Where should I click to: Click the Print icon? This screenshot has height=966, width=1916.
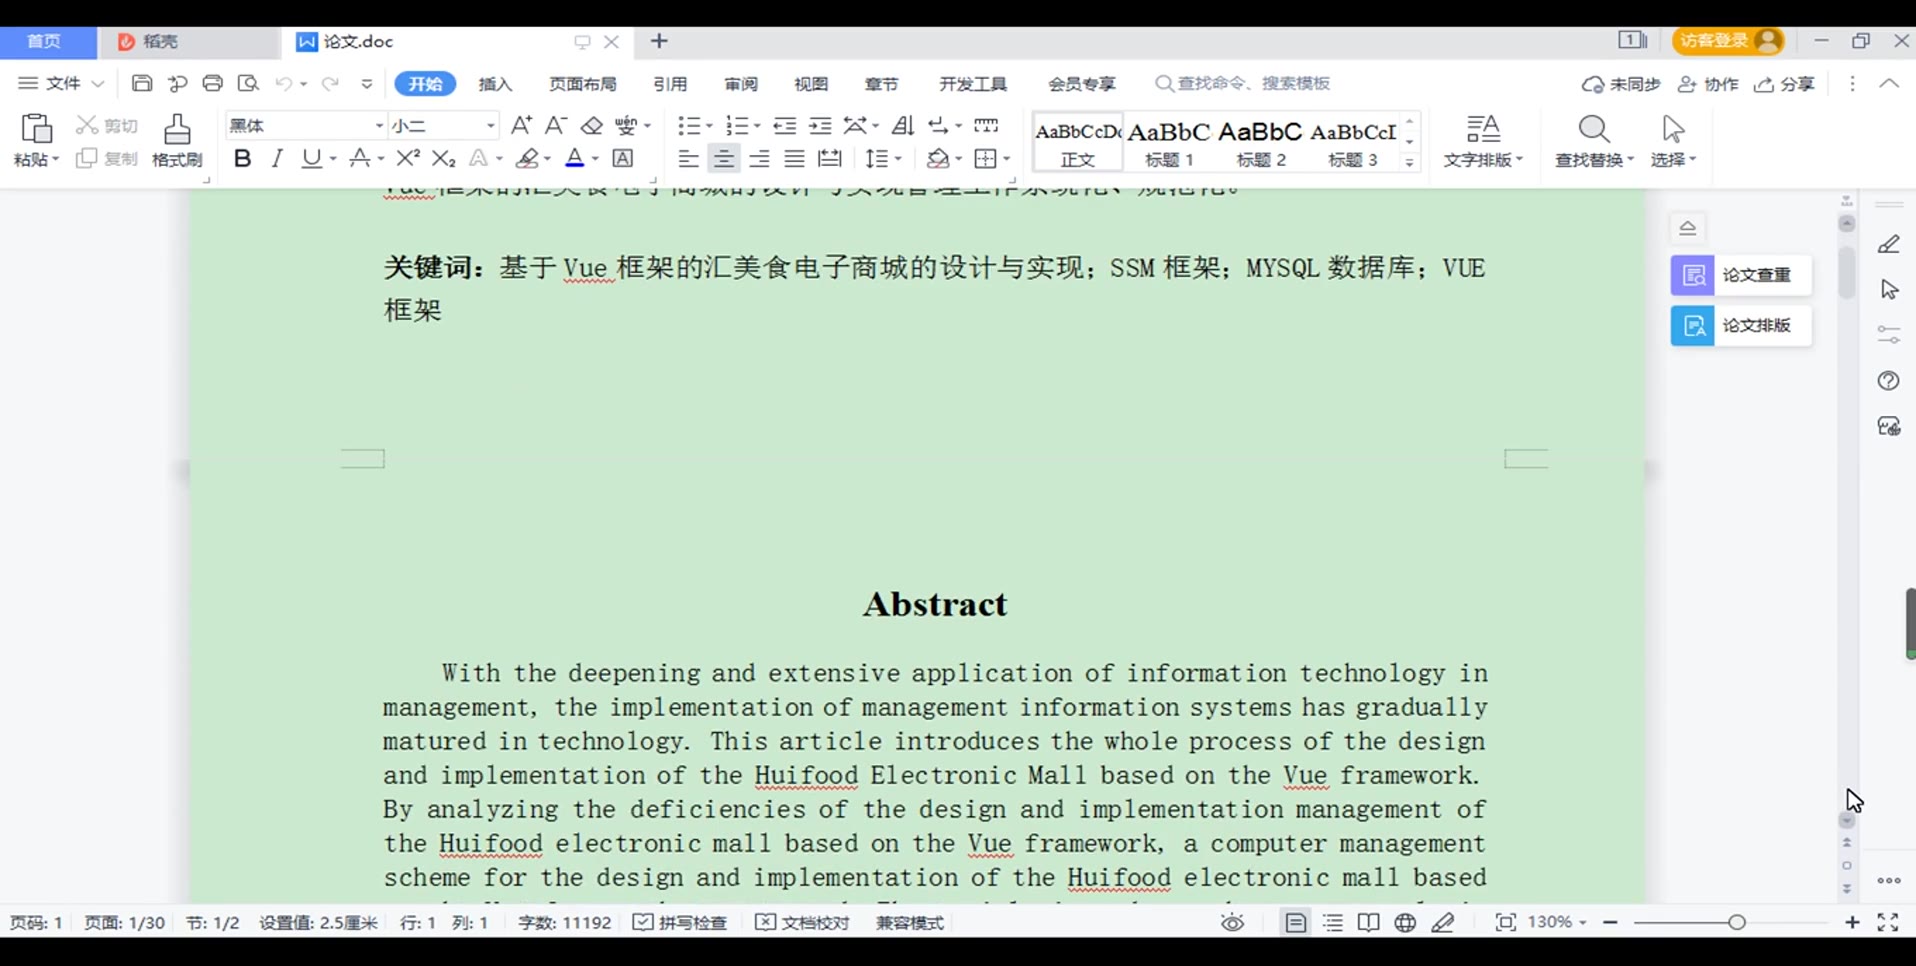(x=212, y=83)
